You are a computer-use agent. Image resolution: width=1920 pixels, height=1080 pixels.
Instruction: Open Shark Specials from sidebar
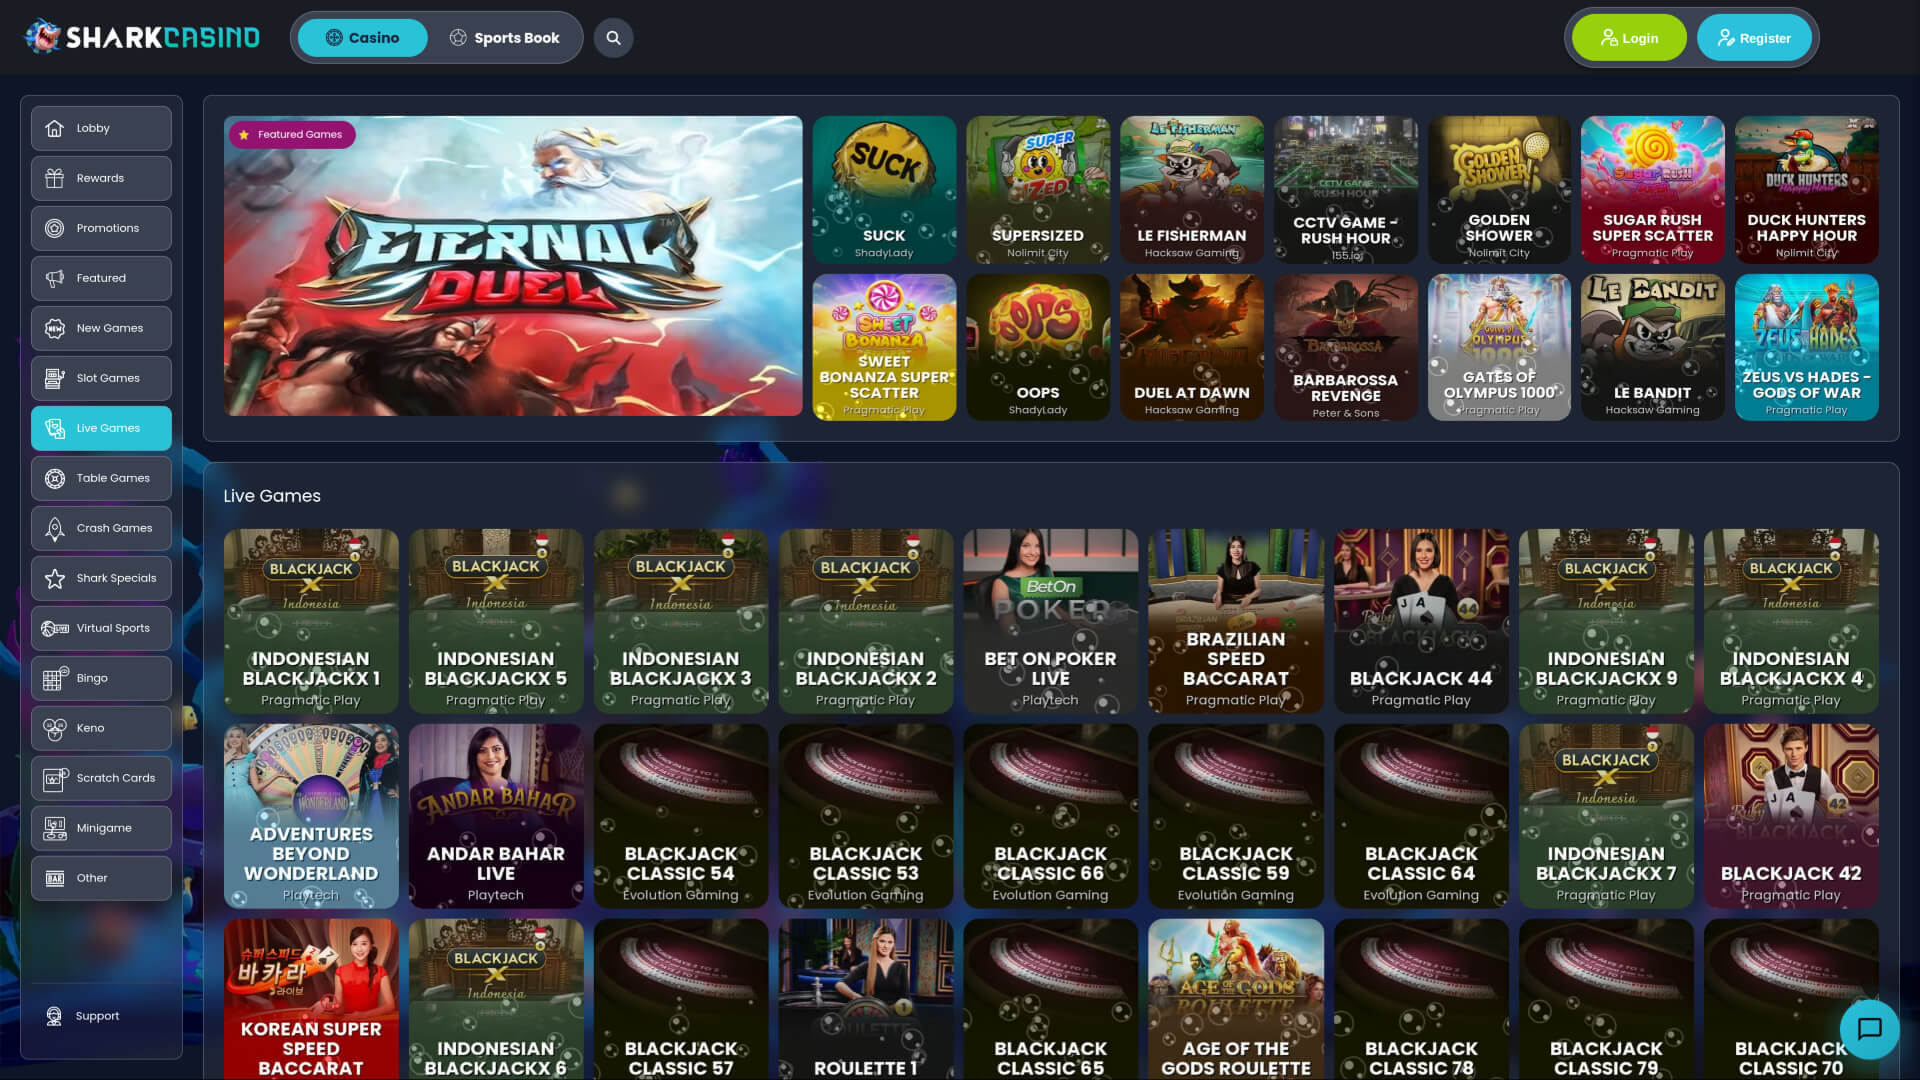55,578
